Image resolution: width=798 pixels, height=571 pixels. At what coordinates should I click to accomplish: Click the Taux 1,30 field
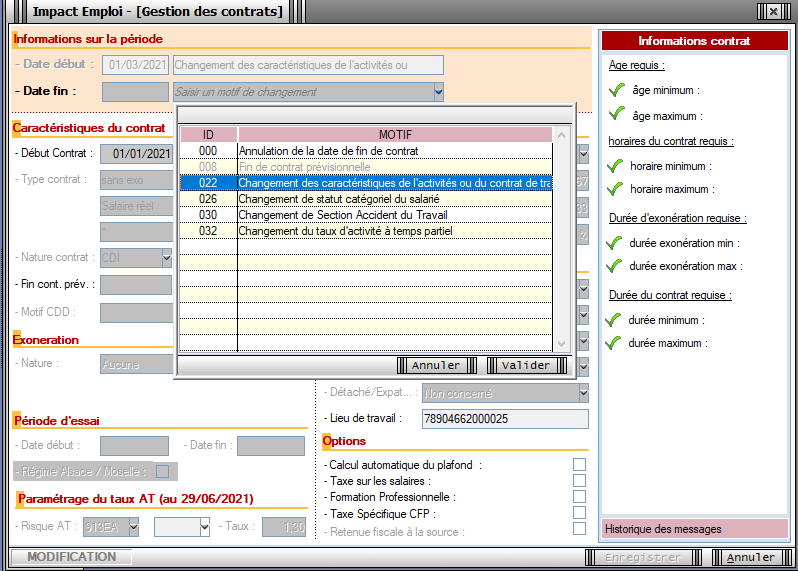(284, 527)
